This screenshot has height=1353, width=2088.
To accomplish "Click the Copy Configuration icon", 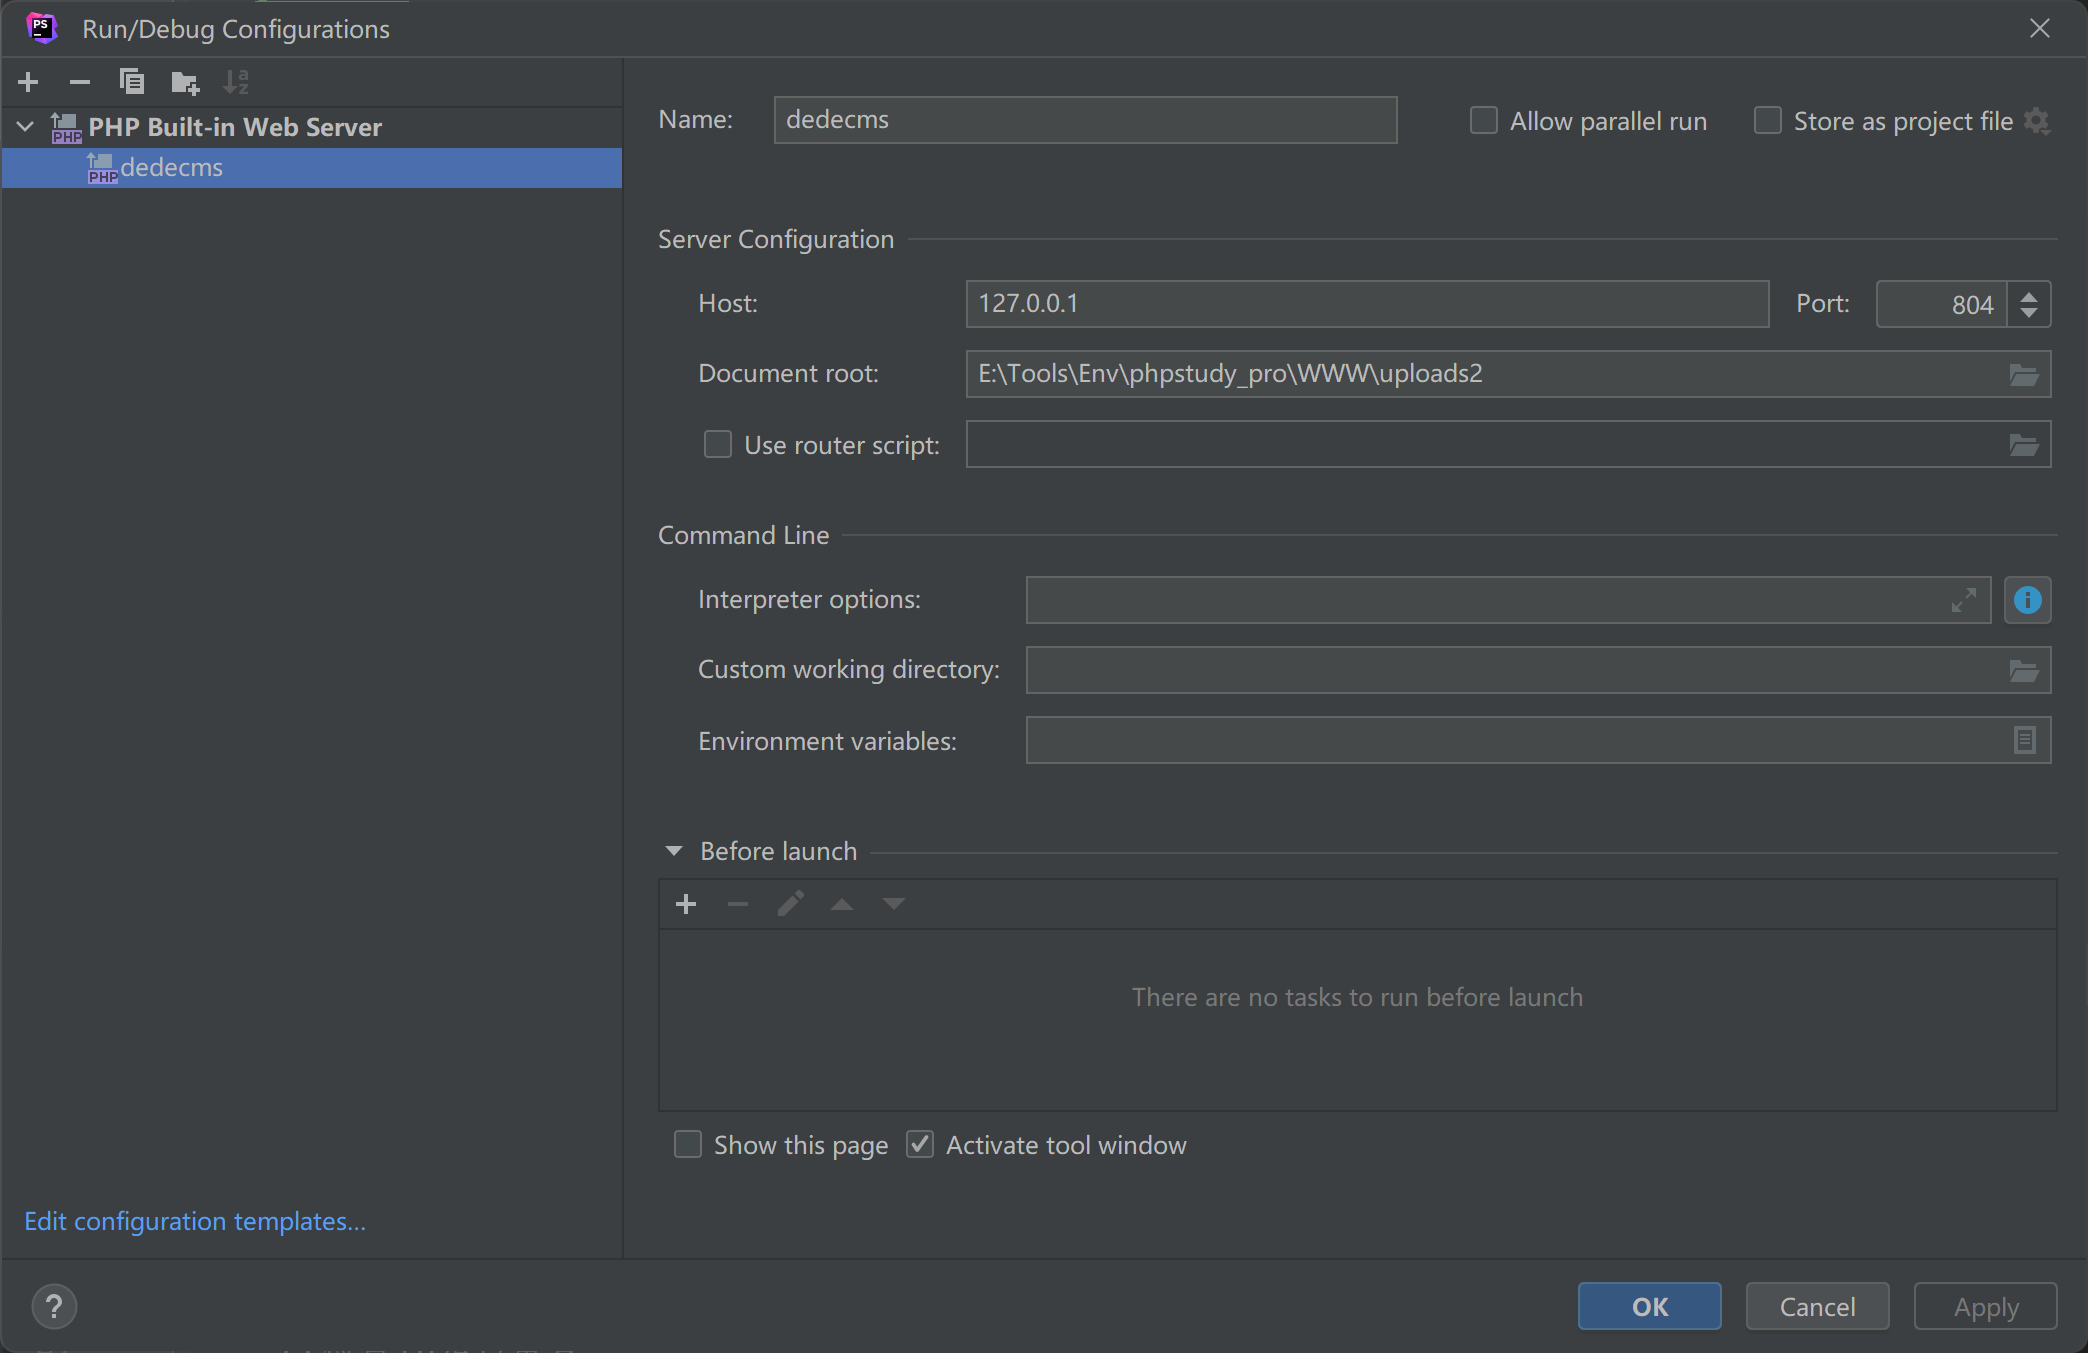I will pos(131,82).
